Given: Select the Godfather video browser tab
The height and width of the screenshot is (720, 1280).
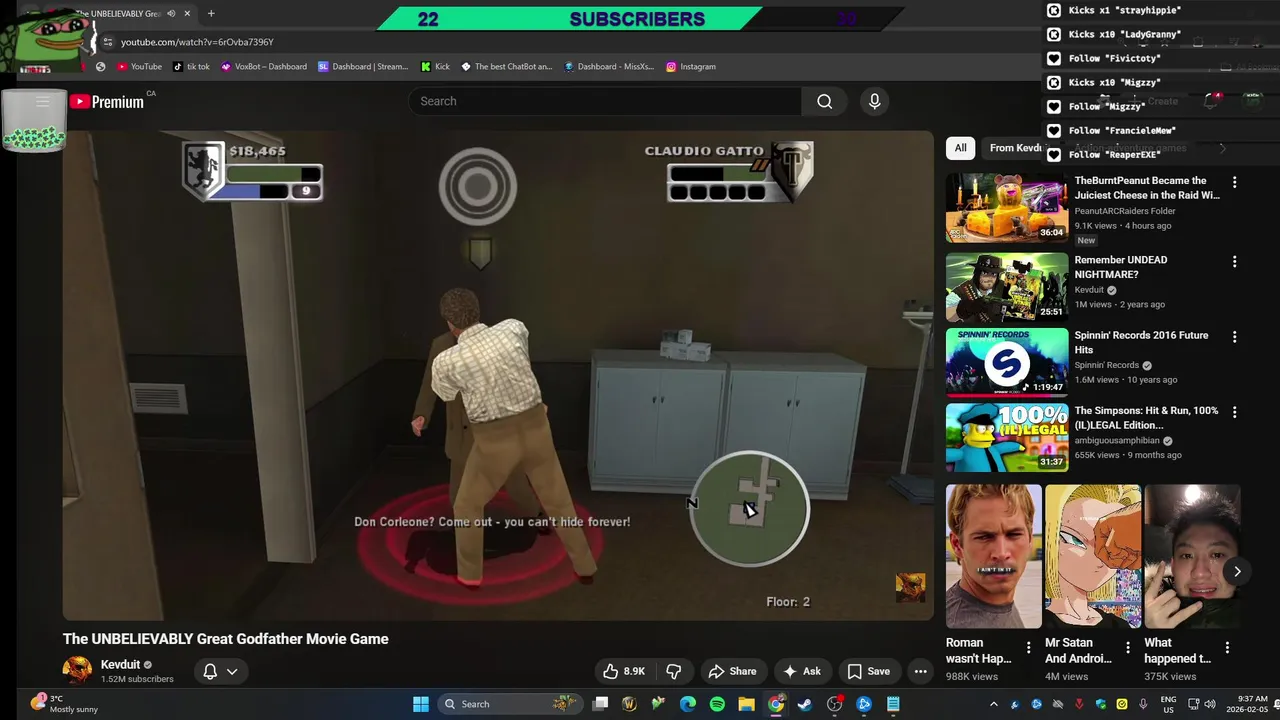Looking at the screenshot, I should 120,14.
